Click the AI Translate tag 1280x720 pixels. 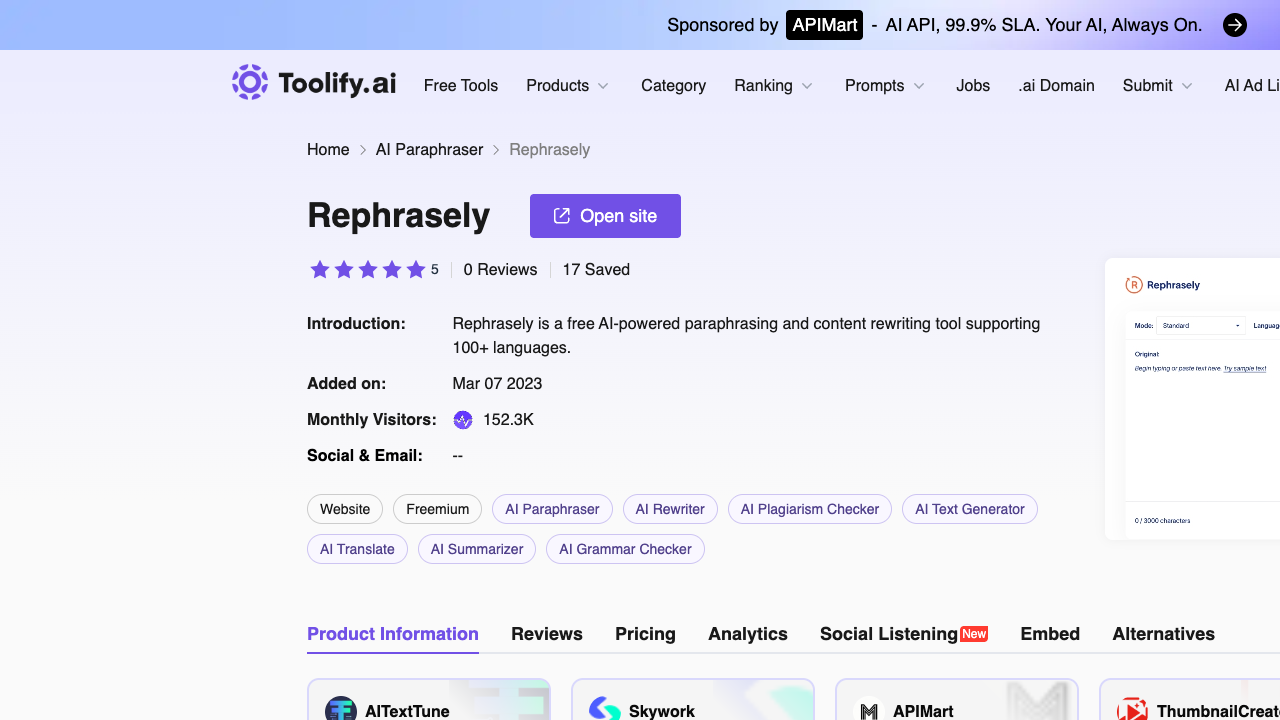point(357,549)
